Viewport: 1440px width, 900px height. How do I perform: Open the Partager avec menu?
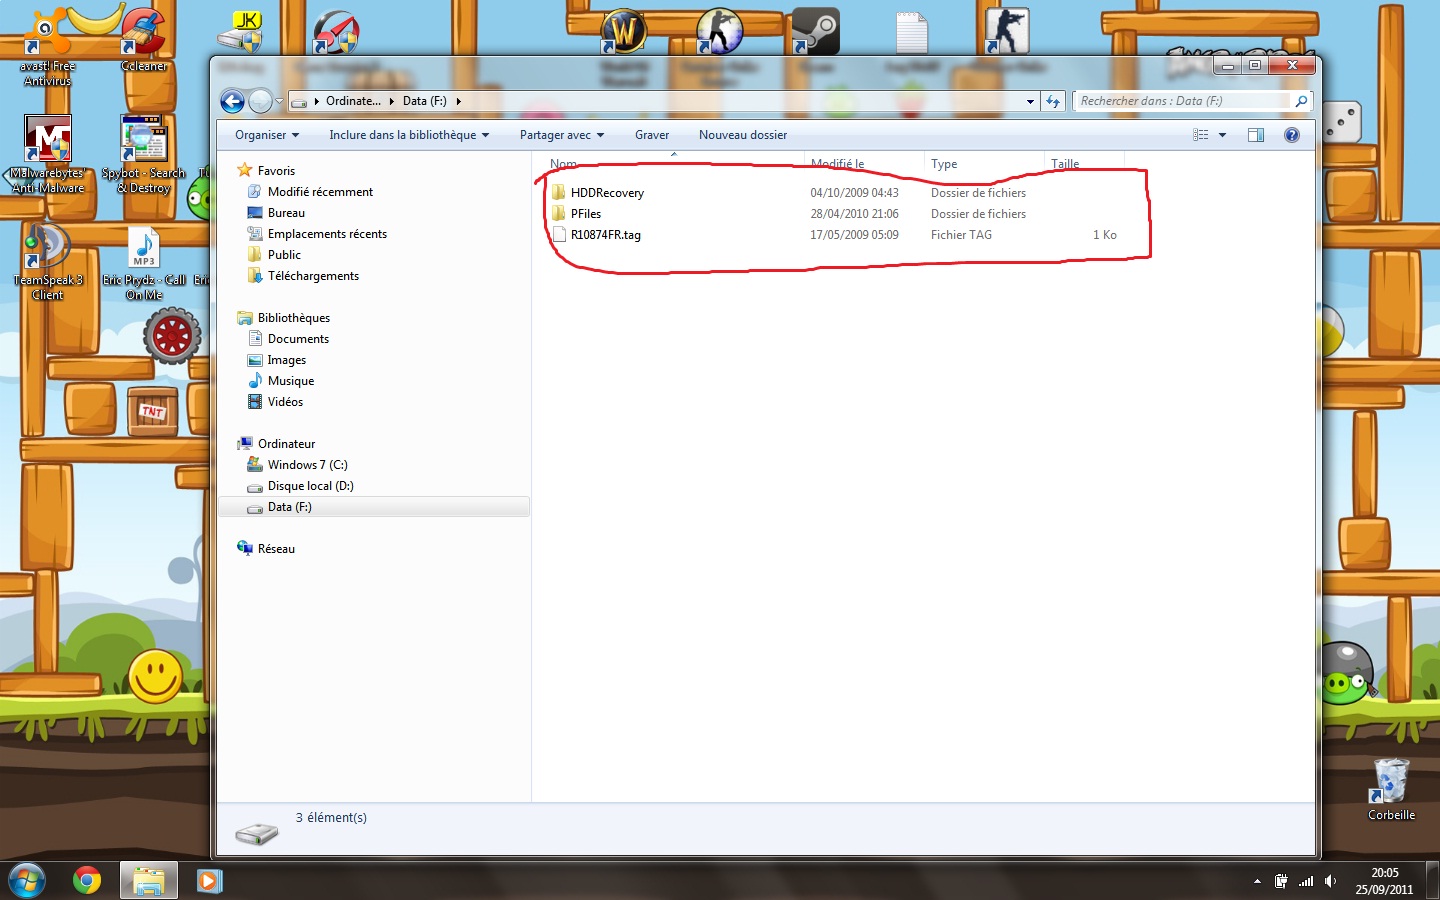[x=562, y=135]
